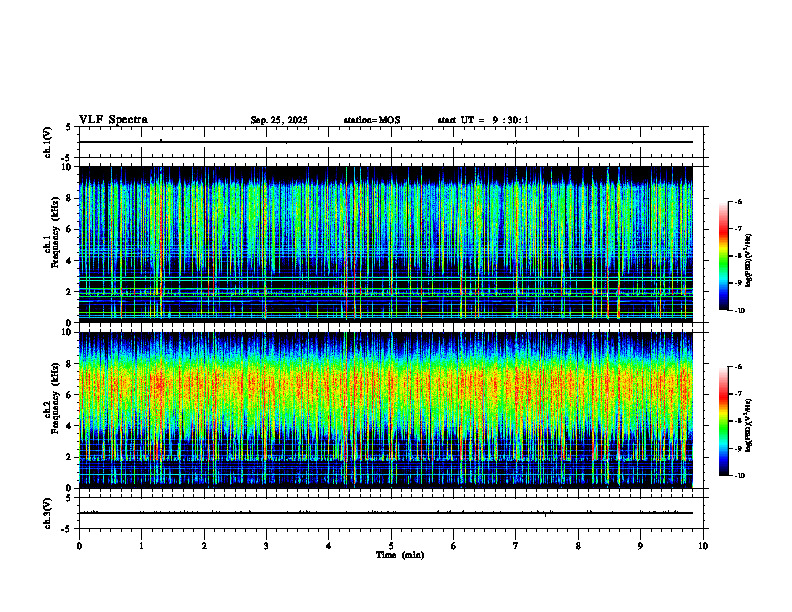
Task: Click the "10" tick on the time axis
Action: pos(703,546)
